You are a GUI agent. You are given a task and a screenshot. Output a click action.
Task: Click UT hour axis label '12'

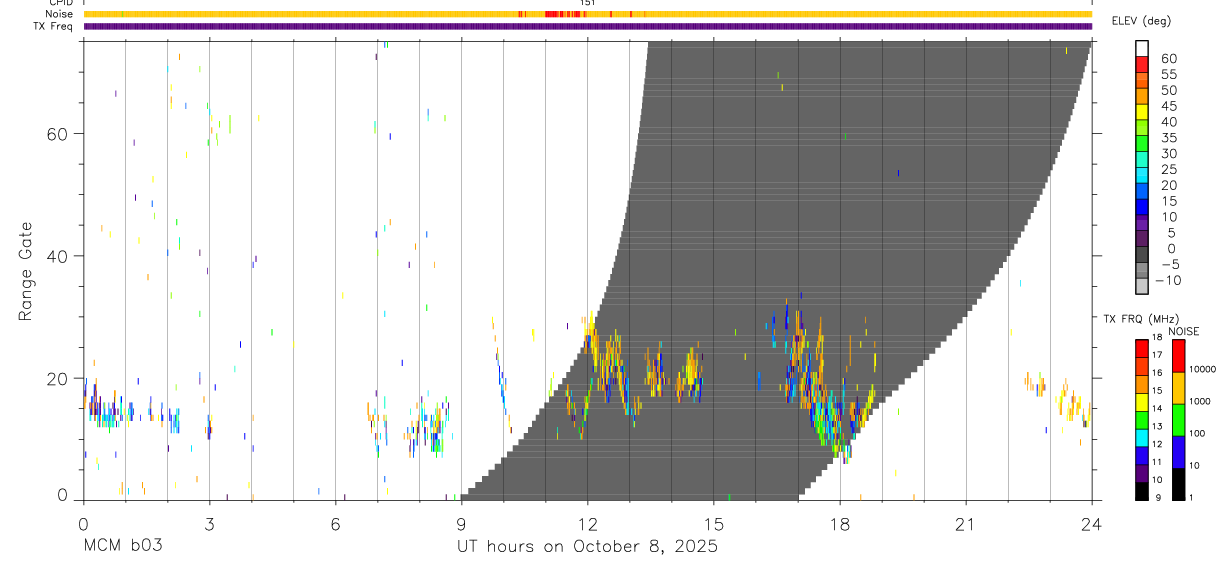point(587,523)
